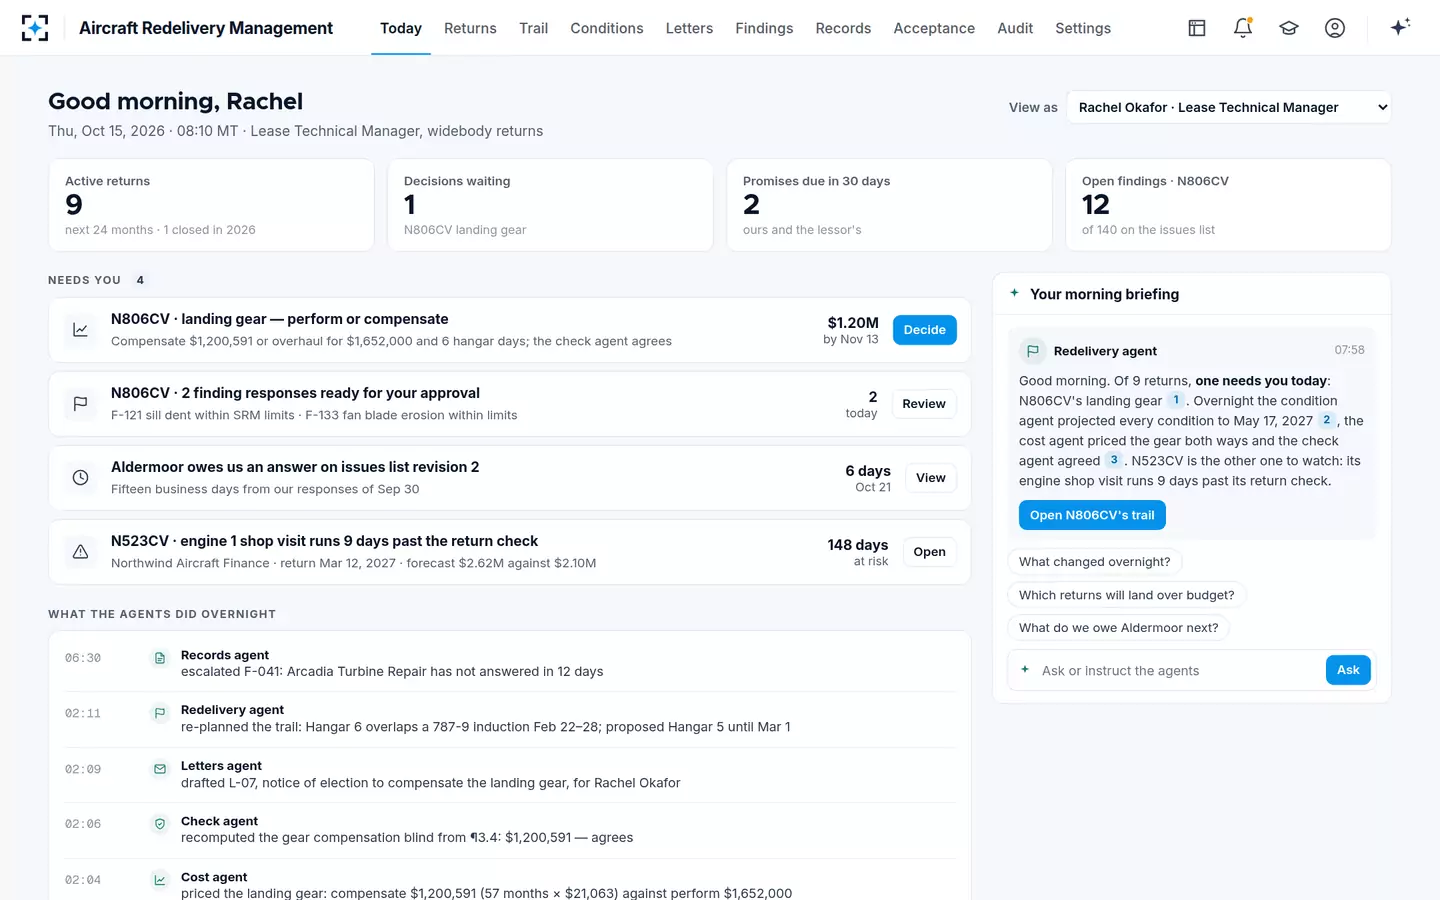Click citation marker 2 in briefing

[1327, 420]
